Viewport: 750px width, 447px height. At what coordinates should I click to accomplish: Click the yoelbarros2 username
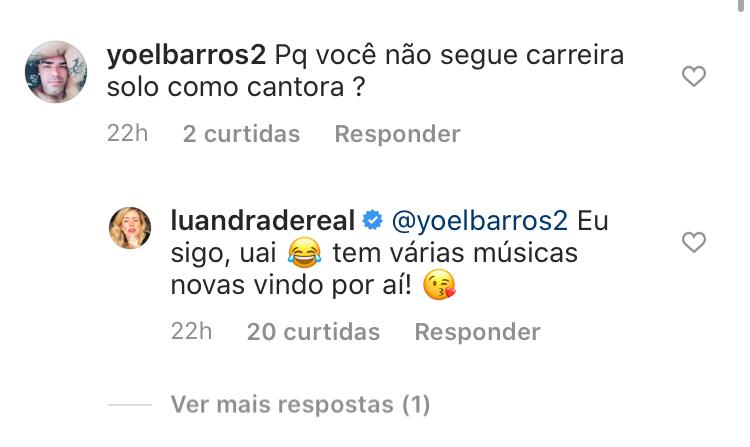(186, 55)
